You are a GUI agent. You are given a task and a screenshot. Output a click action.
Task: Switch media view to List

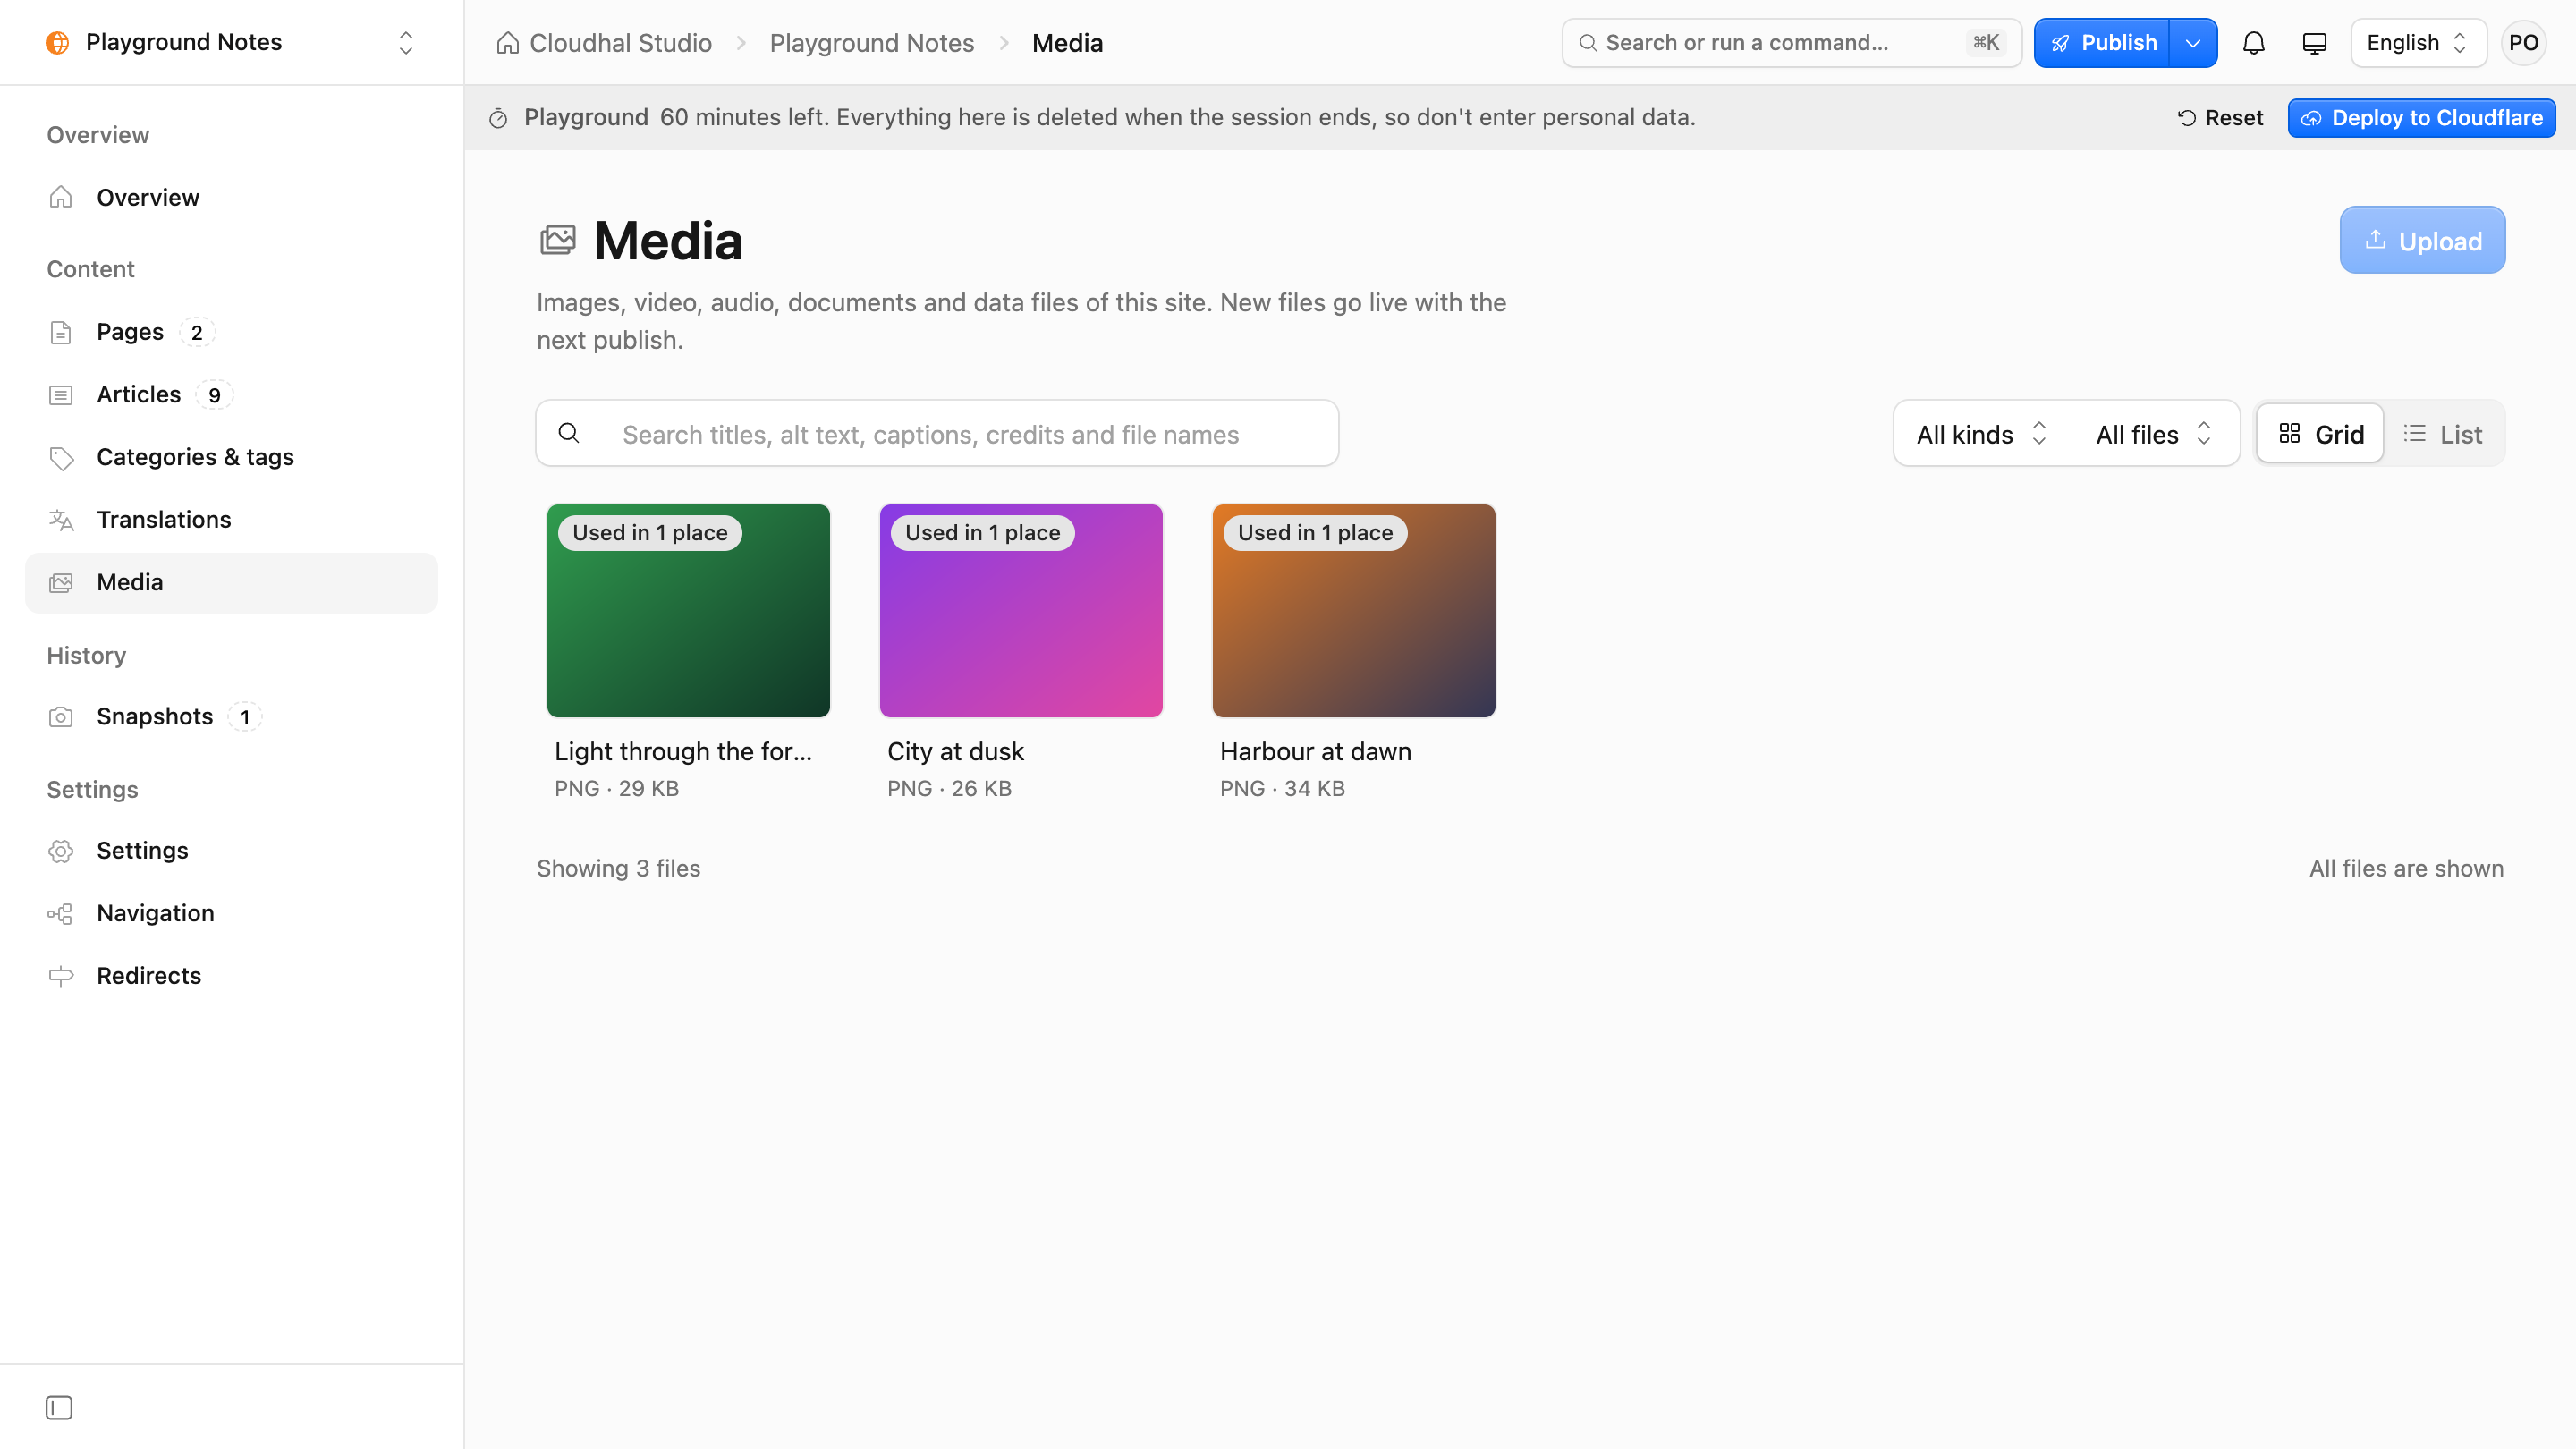click(x=2443, y=434)
